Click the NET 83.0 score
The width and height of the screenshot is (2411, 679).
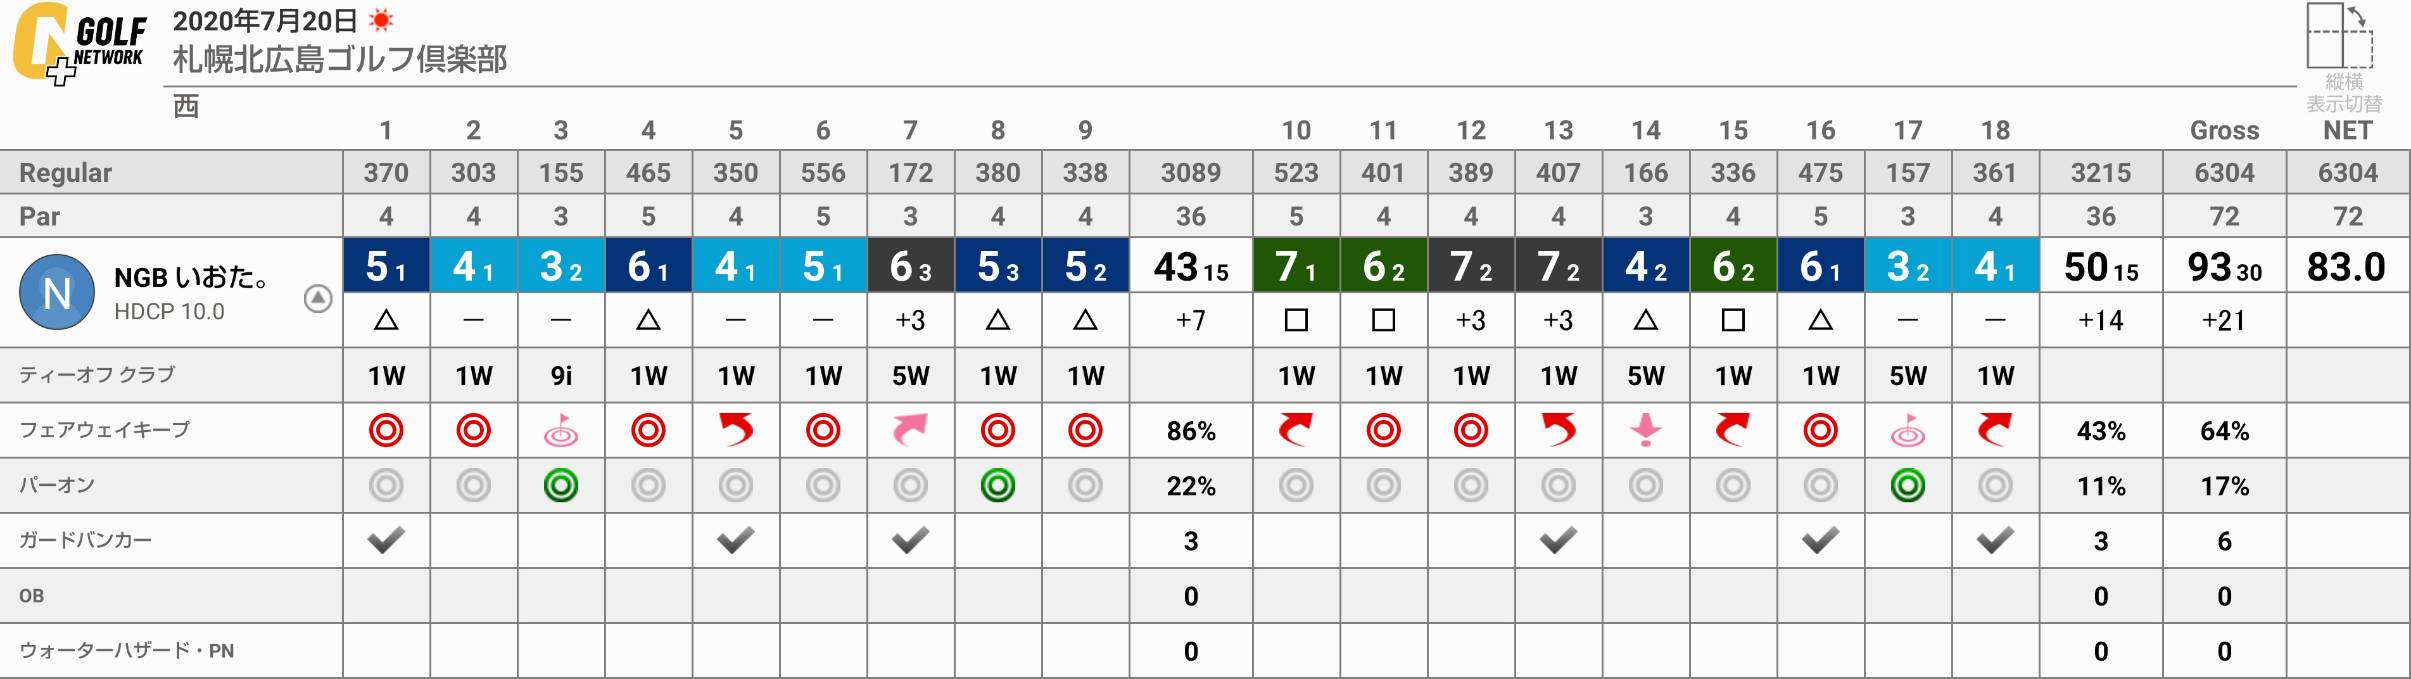point(2346,267)
